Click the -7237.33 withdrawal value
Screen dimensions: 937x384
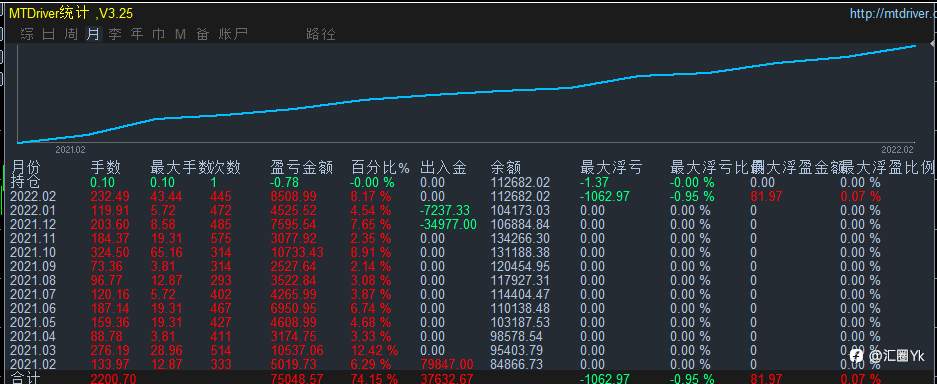(x=445, y=210)
